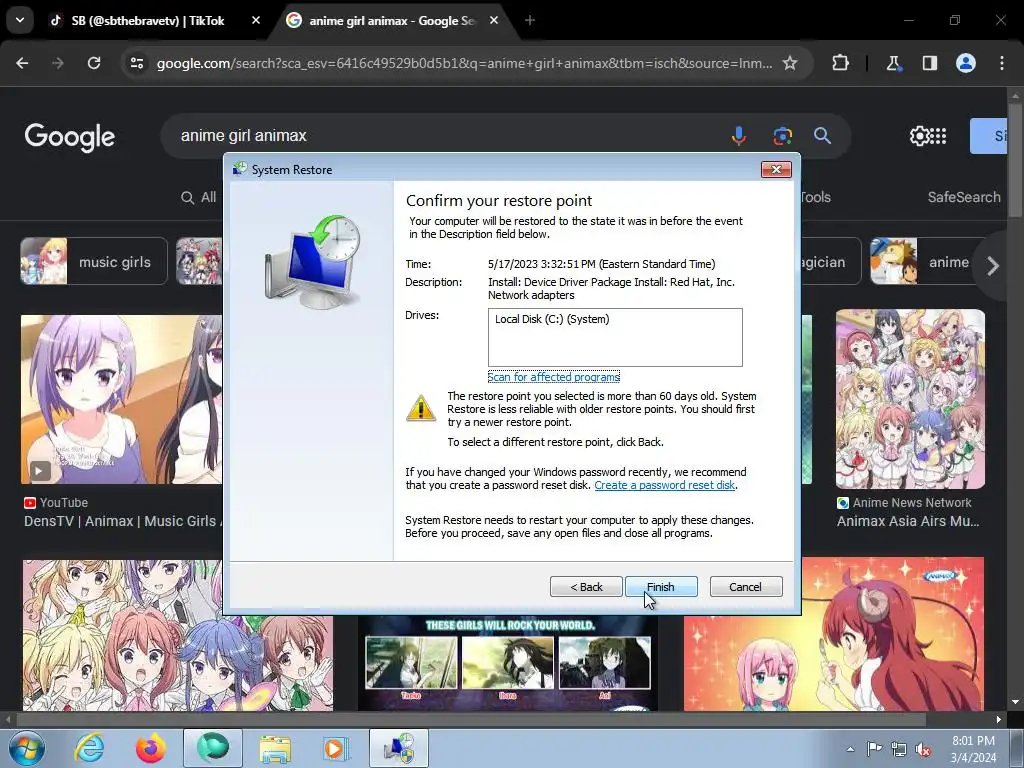The image size is (1024, 768).
Task: Advance filter chips with right arrow
Action: 993,266
